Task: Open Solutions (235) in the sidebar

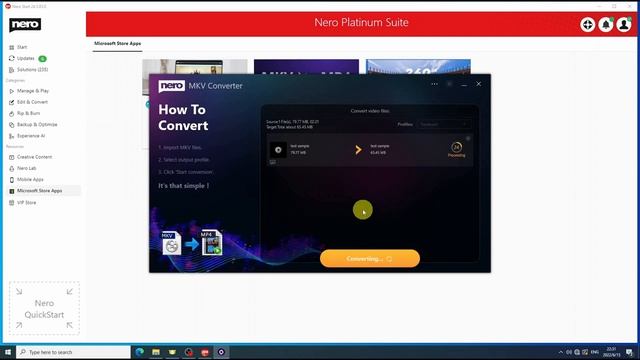Action: (x=32, y=70)
